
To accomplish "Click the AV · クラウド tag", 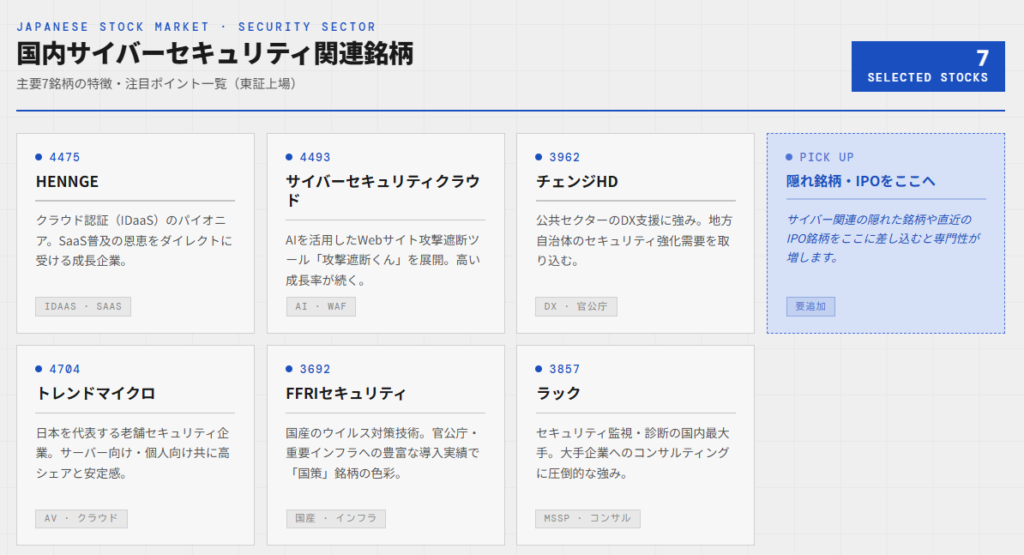I will point(81,518).
